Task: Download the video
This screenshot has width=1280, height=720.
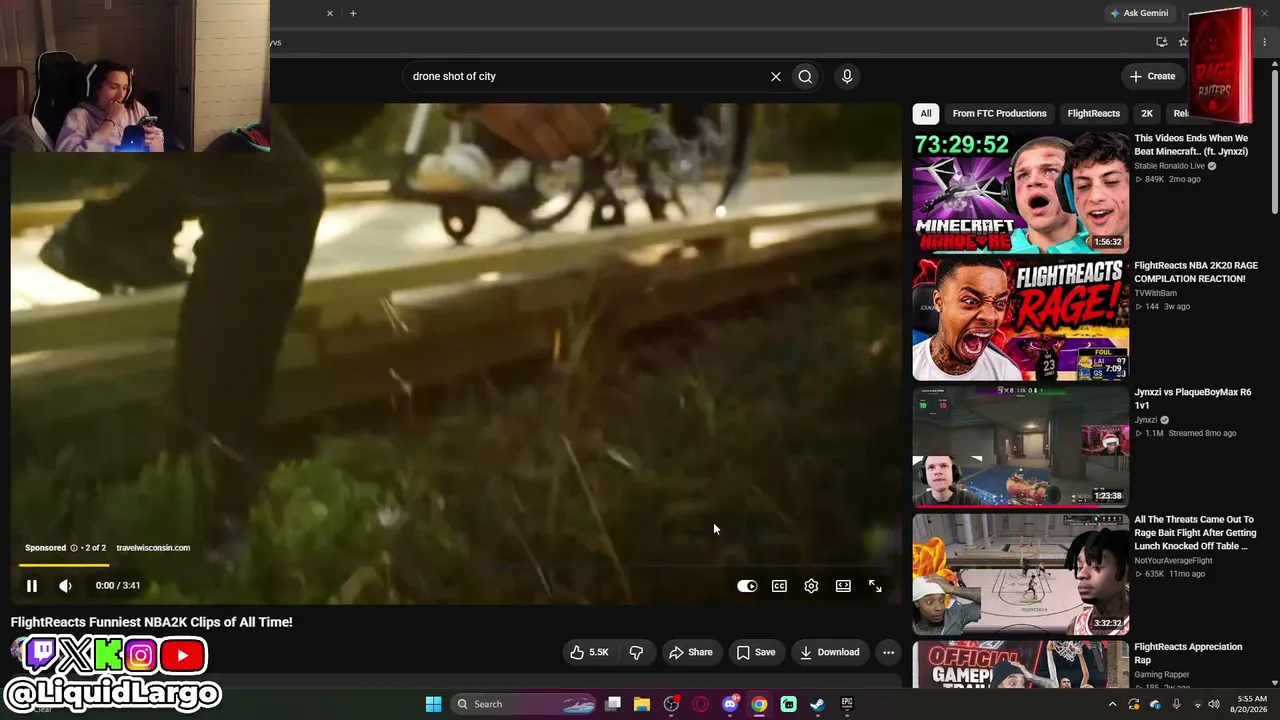Action: [x=830, y=652]
